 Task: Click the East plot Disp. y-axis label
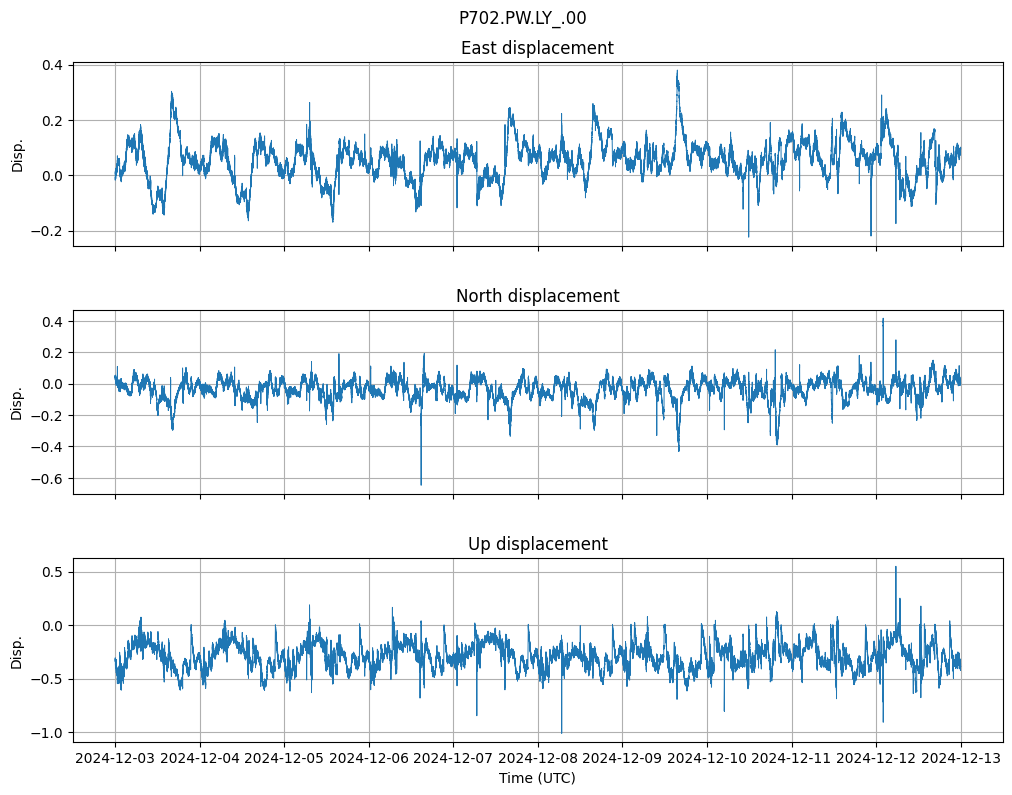pos(17,155)
